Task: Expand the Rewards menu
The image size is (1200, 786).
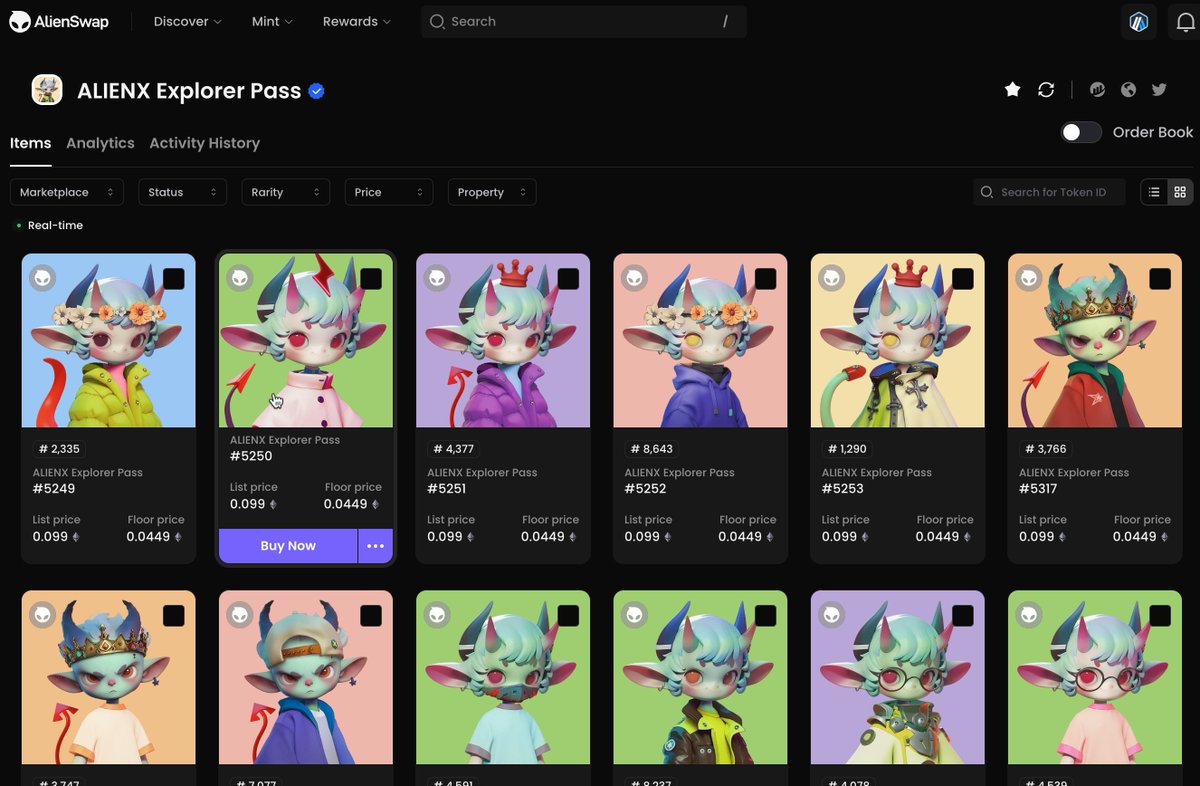Action: pos(357,21)
